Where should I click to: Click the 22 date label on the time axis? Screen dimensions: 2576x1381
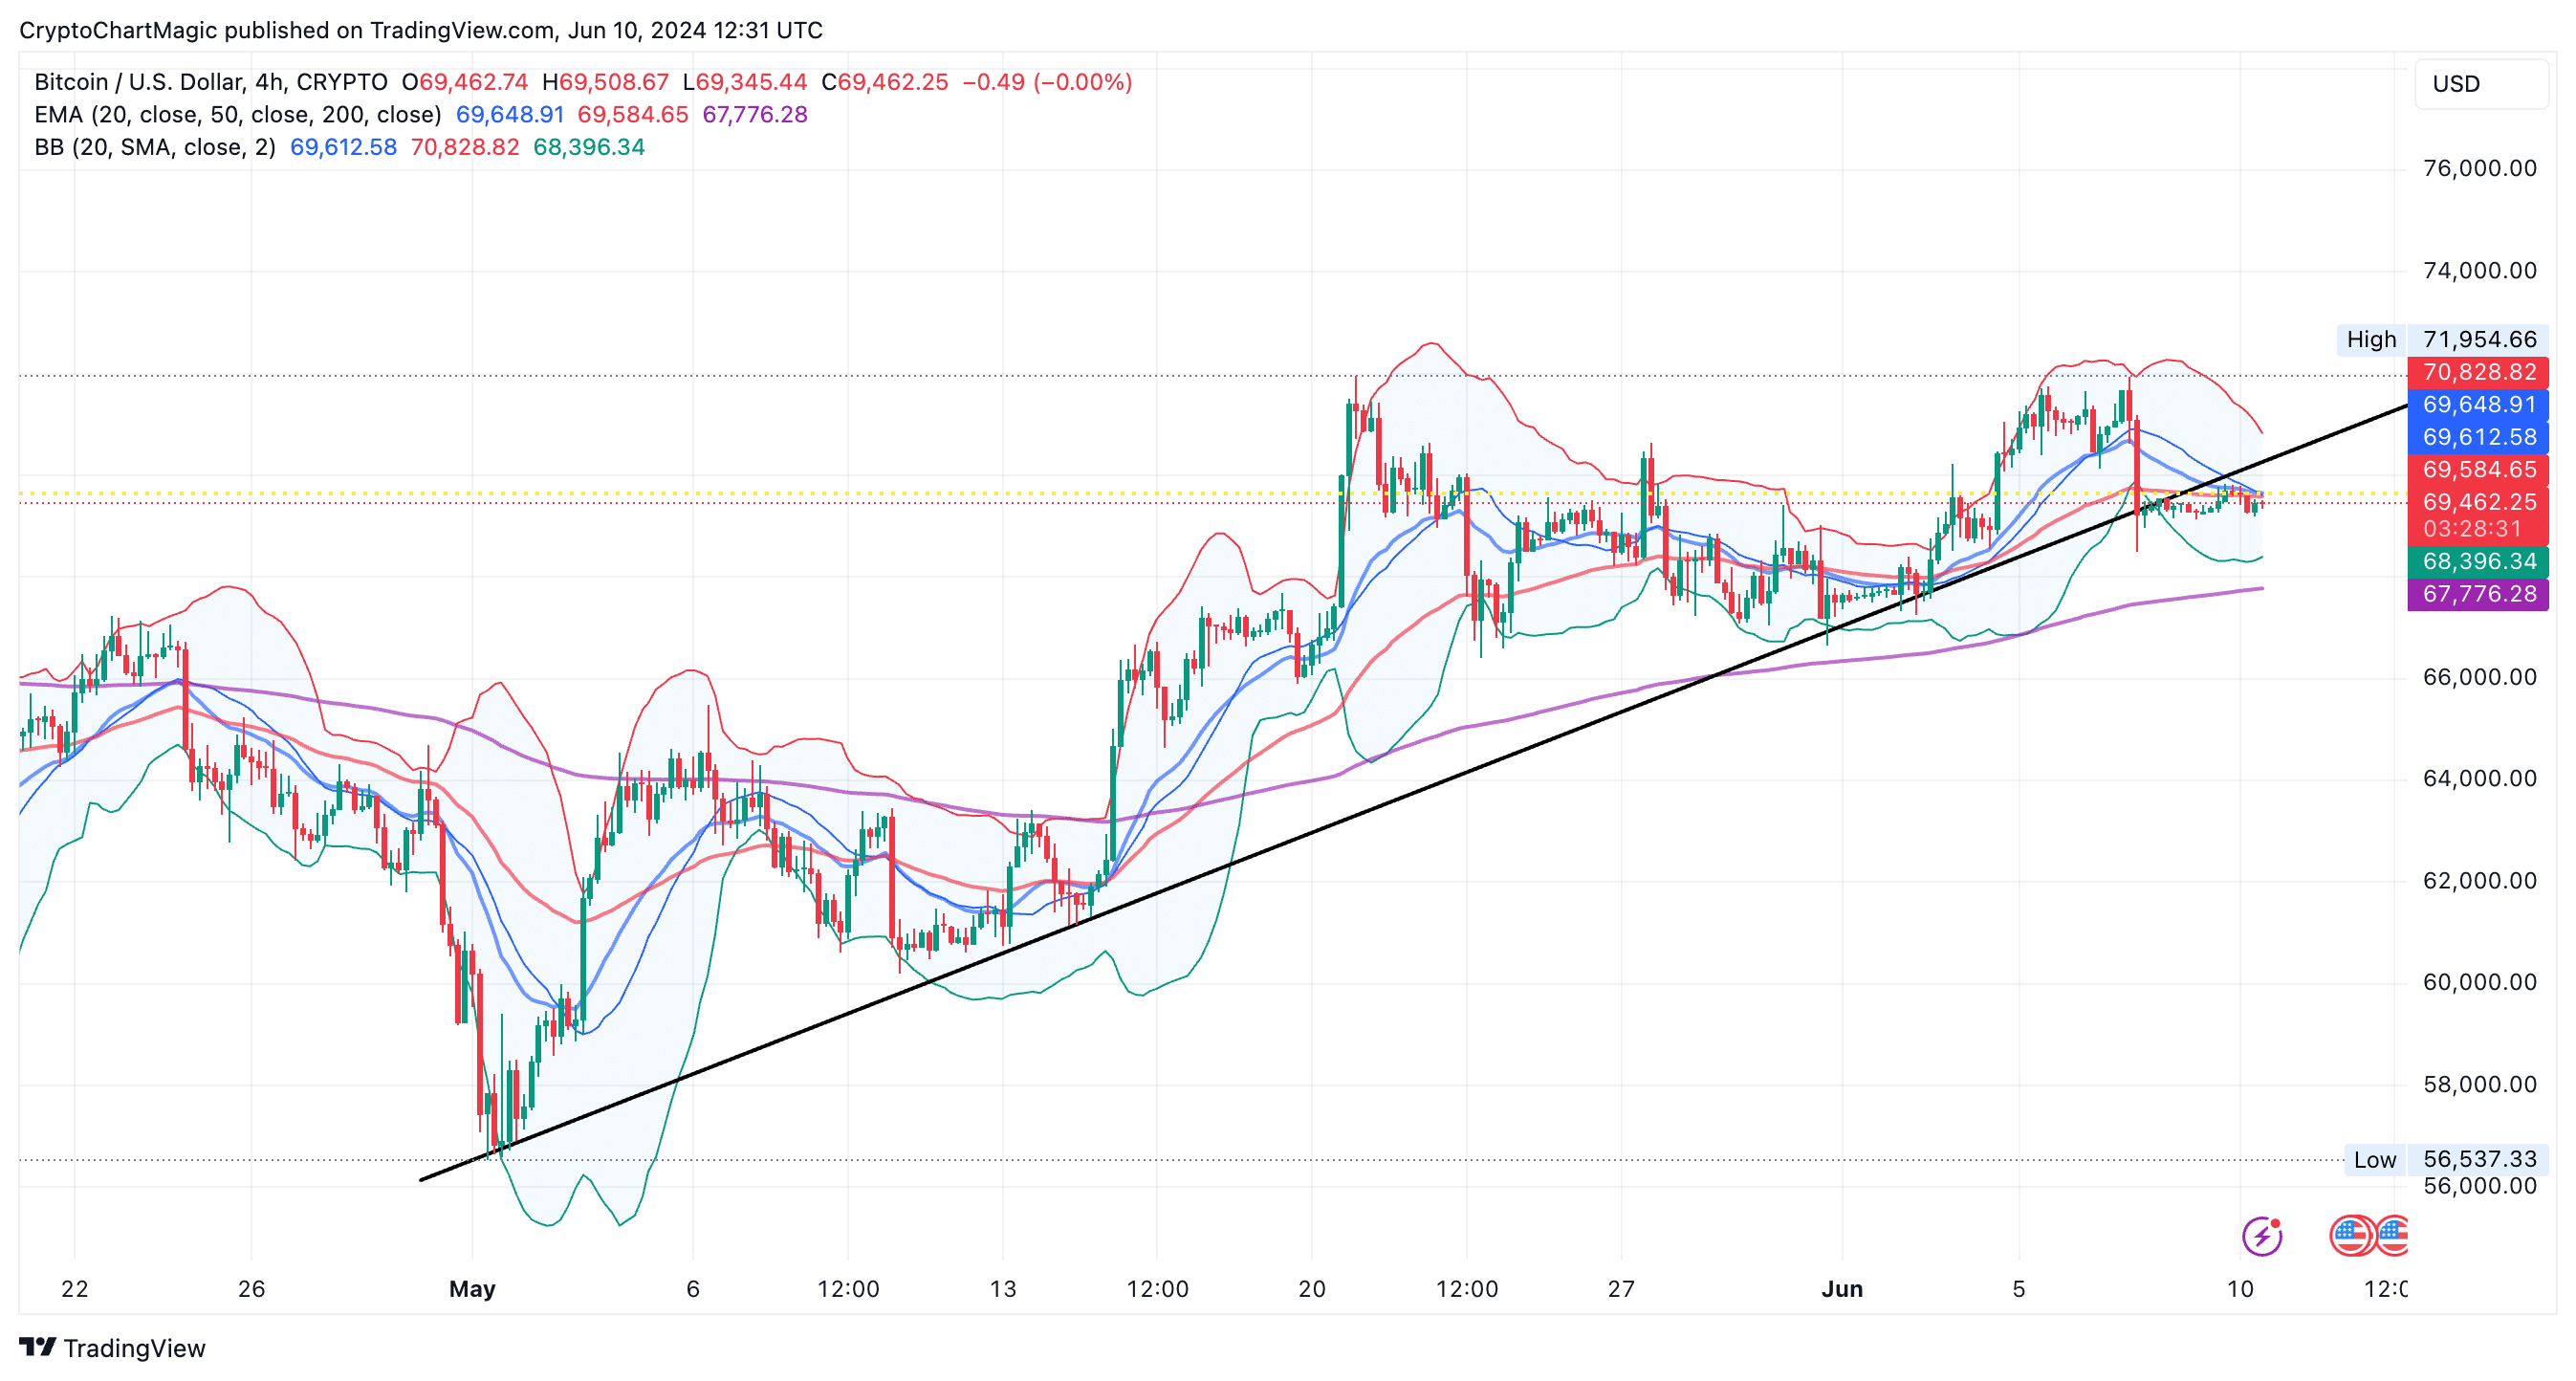click(75, 1289)
